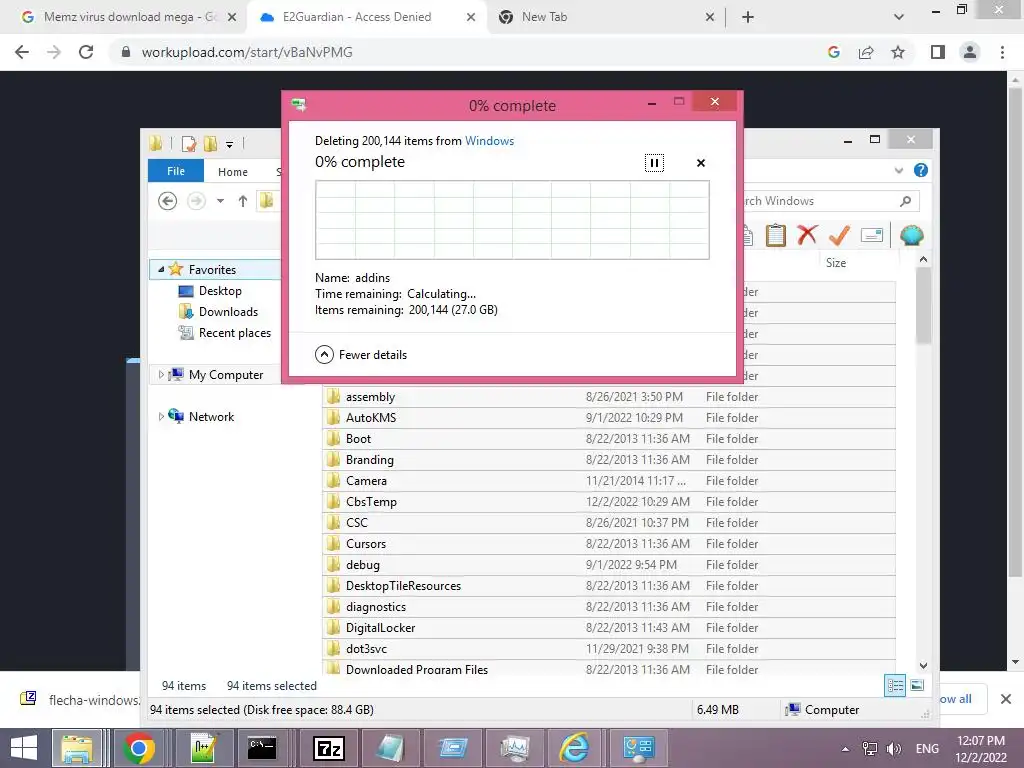The height and width of the screenshot is (768, 1024).
Task: Open Chrome profile avatar
Action: click(970, 52)
